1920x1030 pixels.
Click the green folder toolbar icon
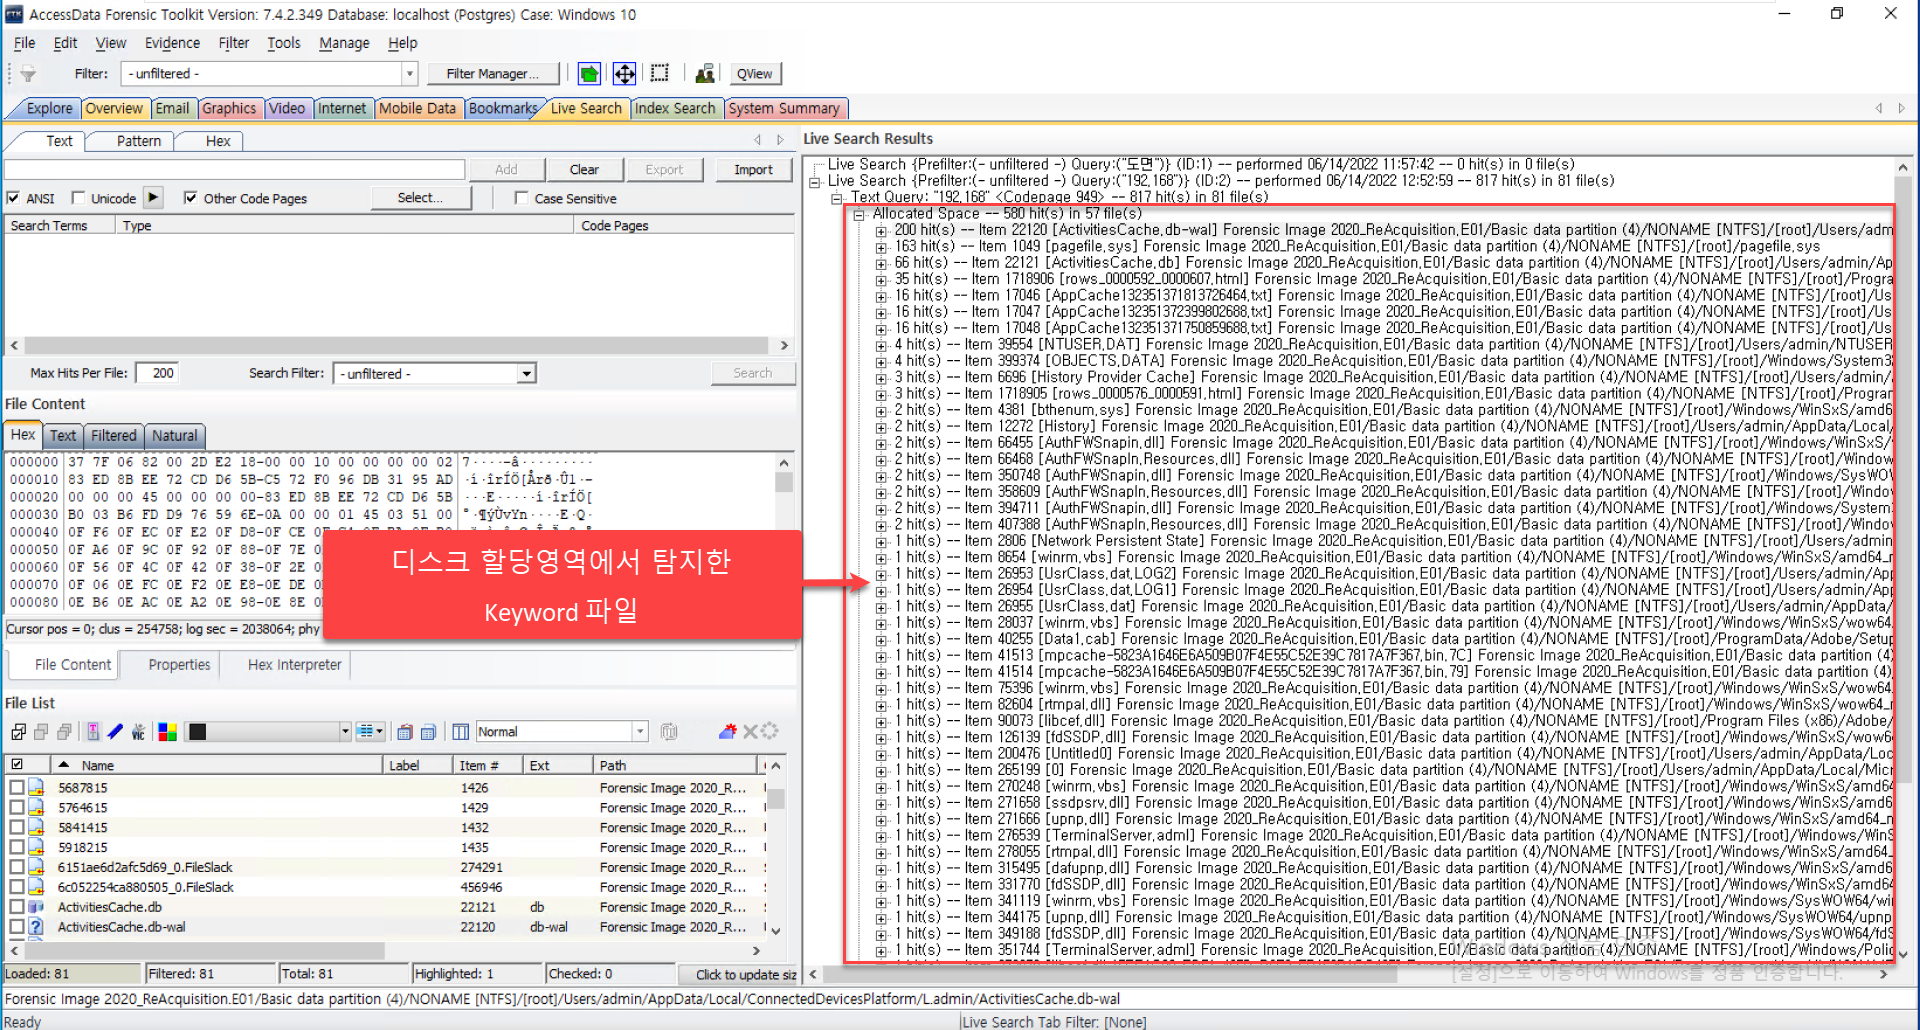click(589, 74)
